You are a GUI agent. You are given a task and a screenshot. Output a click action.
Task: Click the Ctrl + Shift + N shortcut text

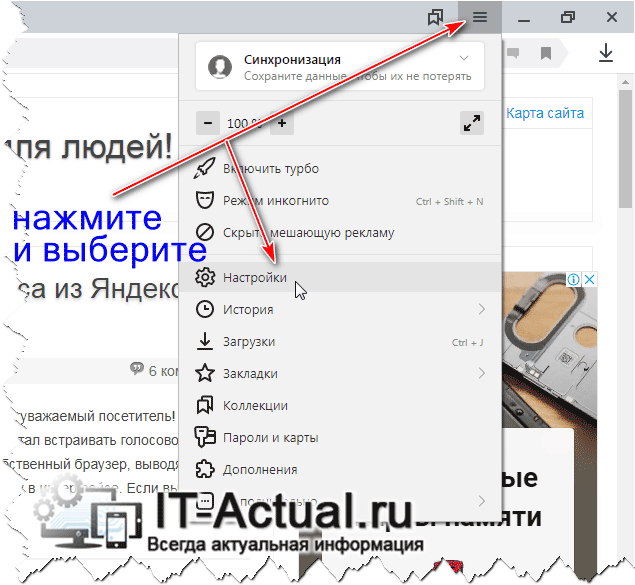click(450, 201)
